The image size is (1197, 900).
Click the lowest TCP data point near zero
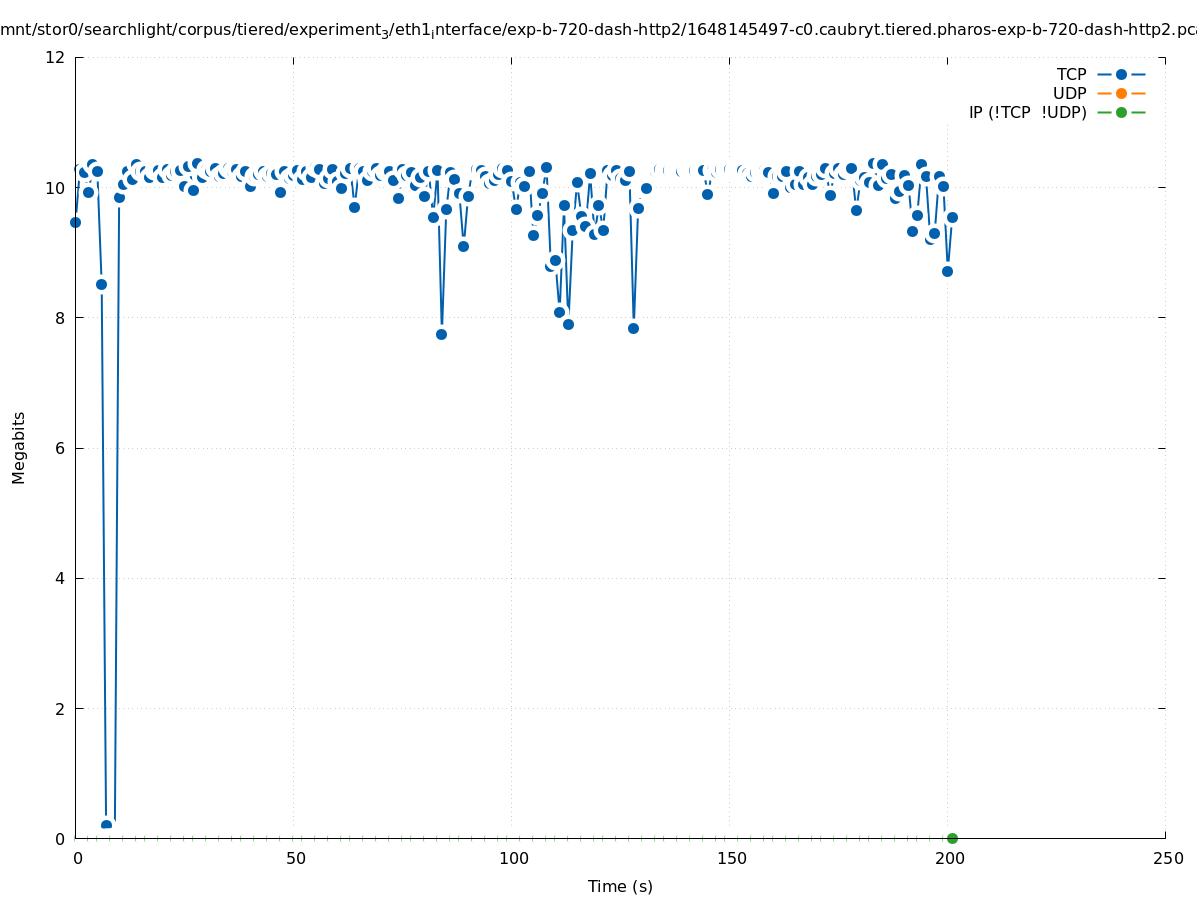(106, 825)
